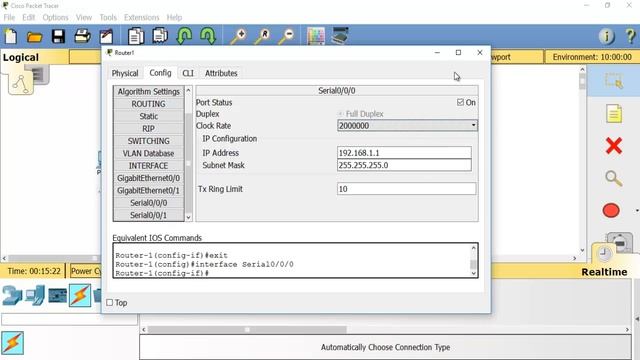
Task: Select the Full Duplex radio button
Action: (x=340, y=114)
